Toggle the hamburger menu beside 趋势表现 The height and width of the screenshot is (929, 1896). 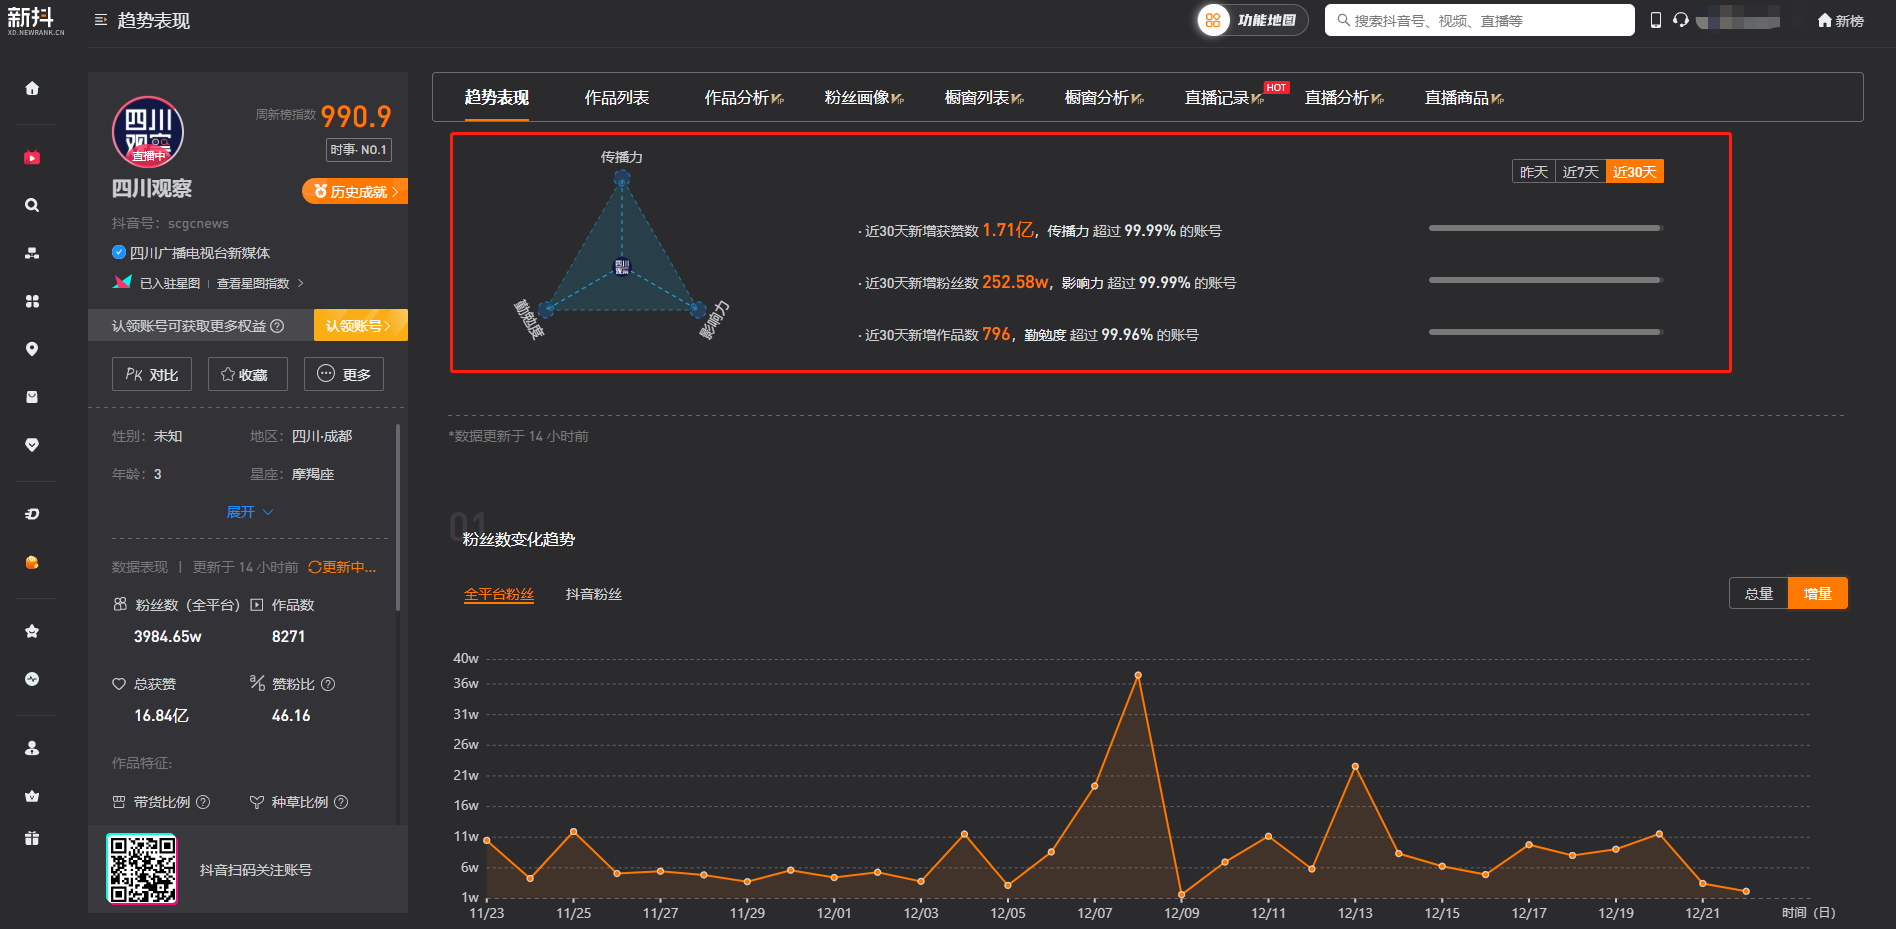coord(101,20)
